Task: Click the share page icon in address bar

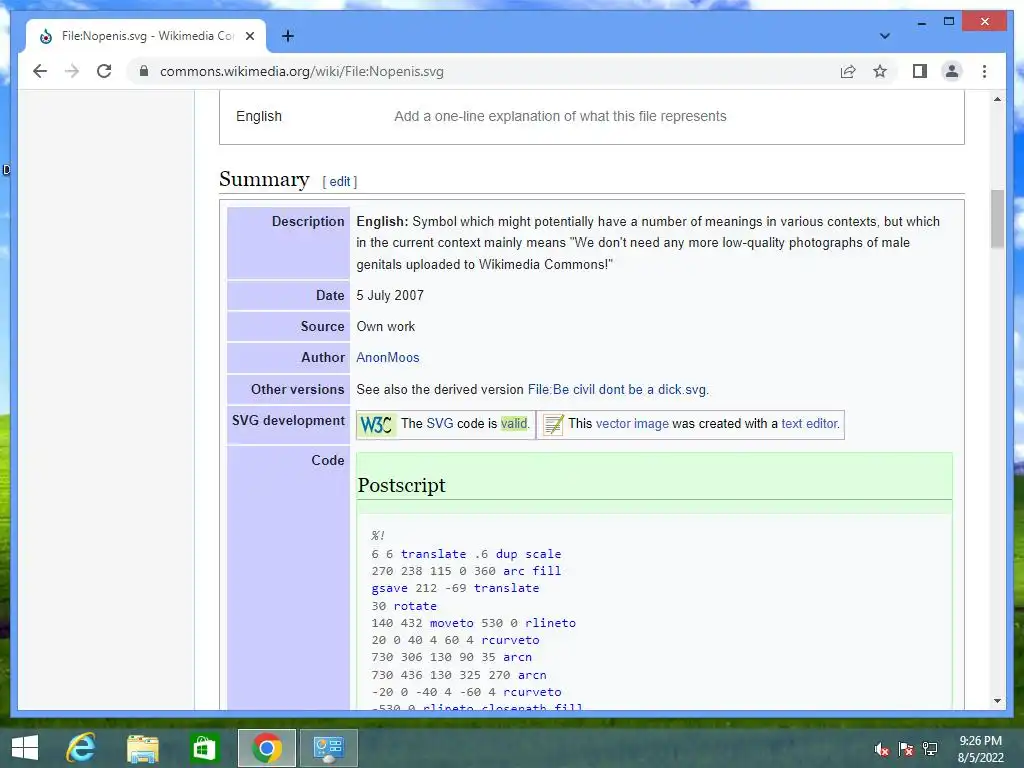Action: pyautogui.click(x=848, y=71)
